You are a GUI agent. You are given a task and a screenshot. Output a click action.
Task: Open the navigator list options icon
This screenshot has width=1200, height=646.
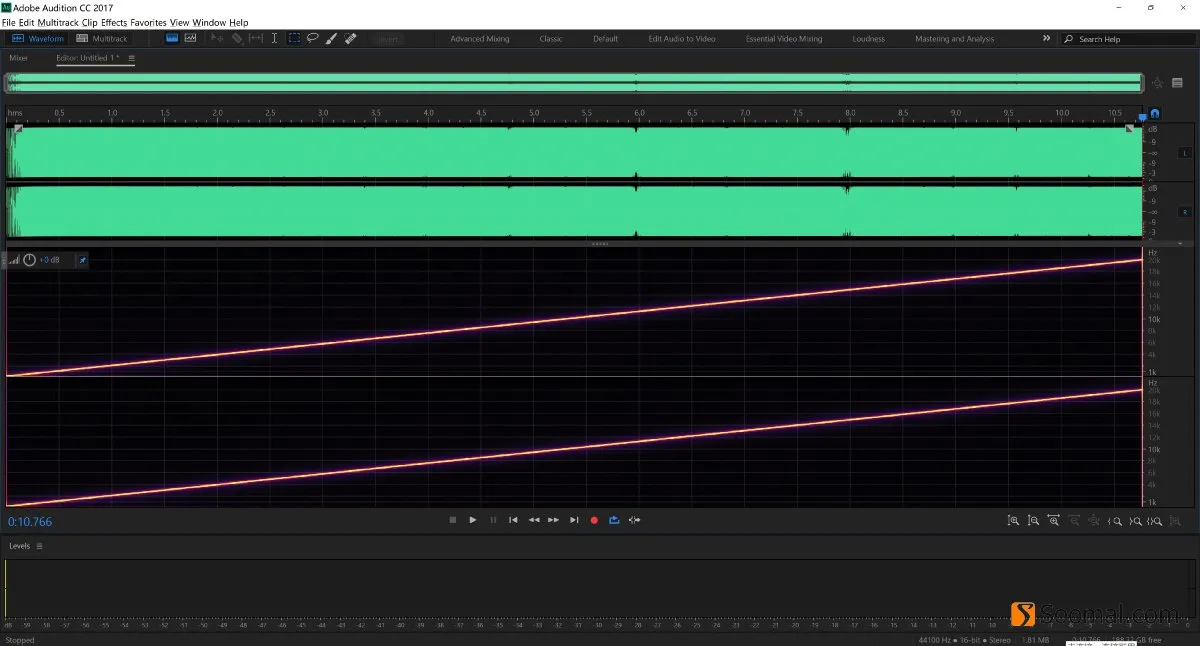[1178, 84]
